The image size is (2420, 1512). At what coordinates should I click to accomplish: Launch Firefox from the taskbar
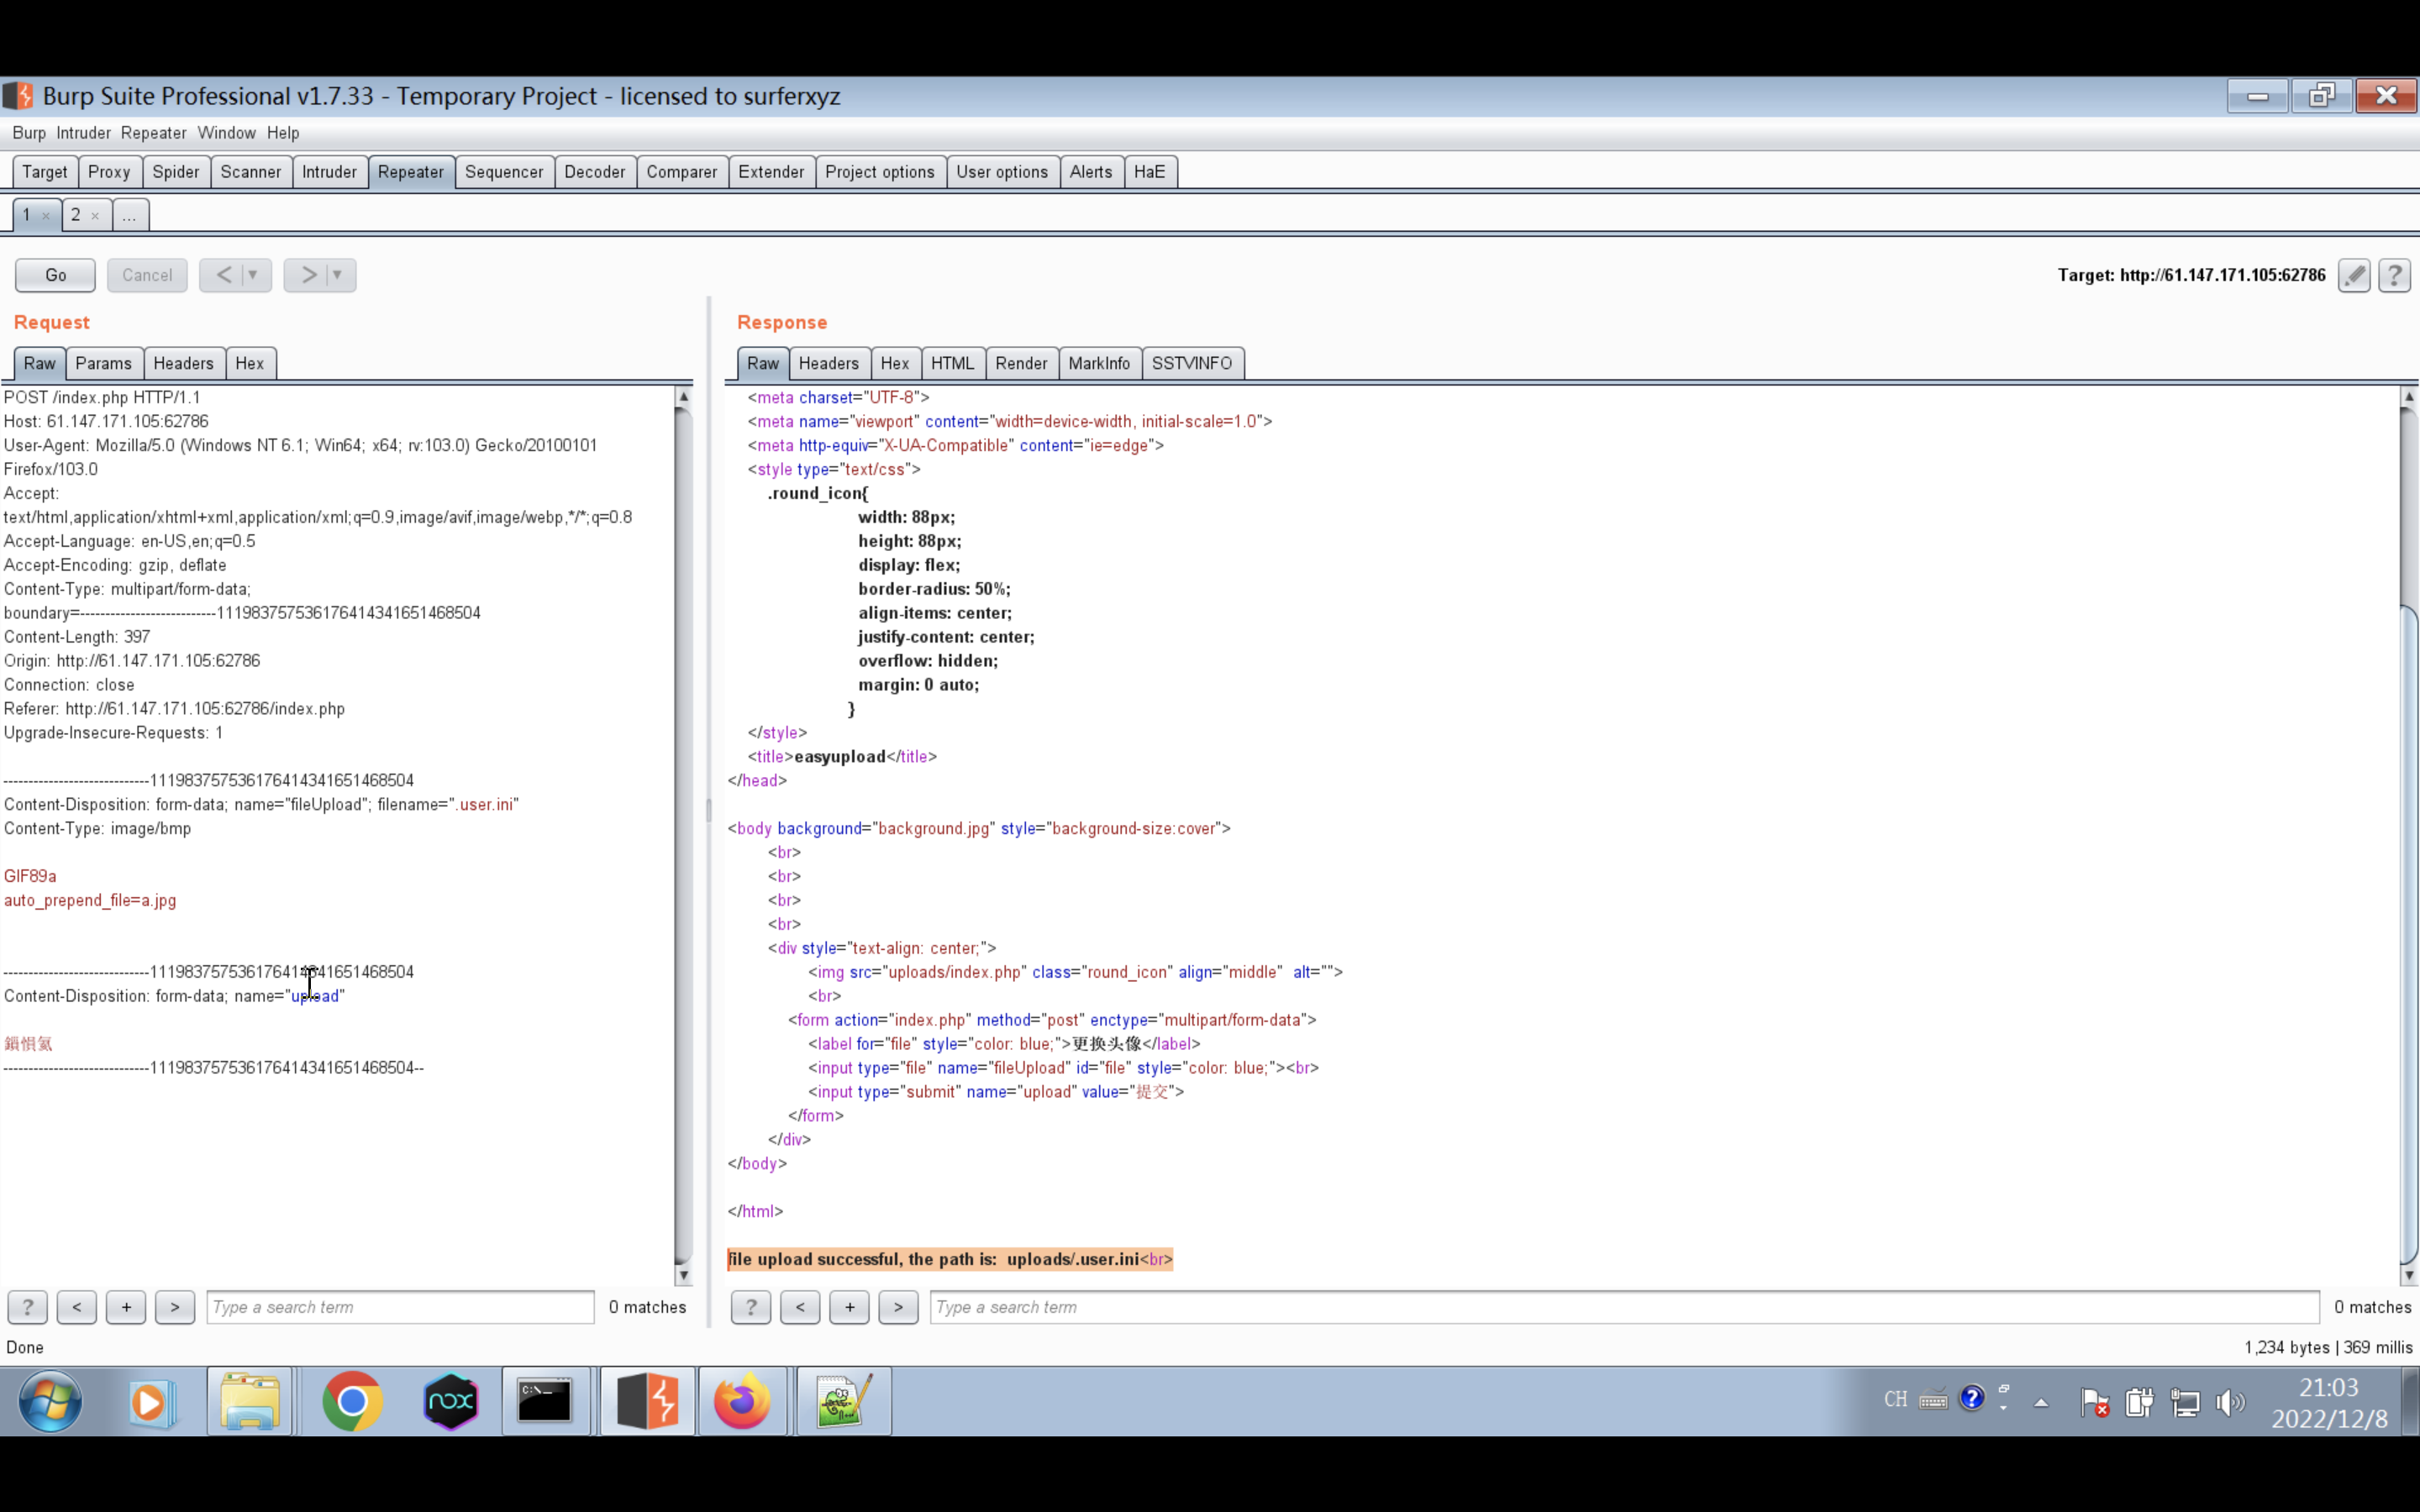742,1401
